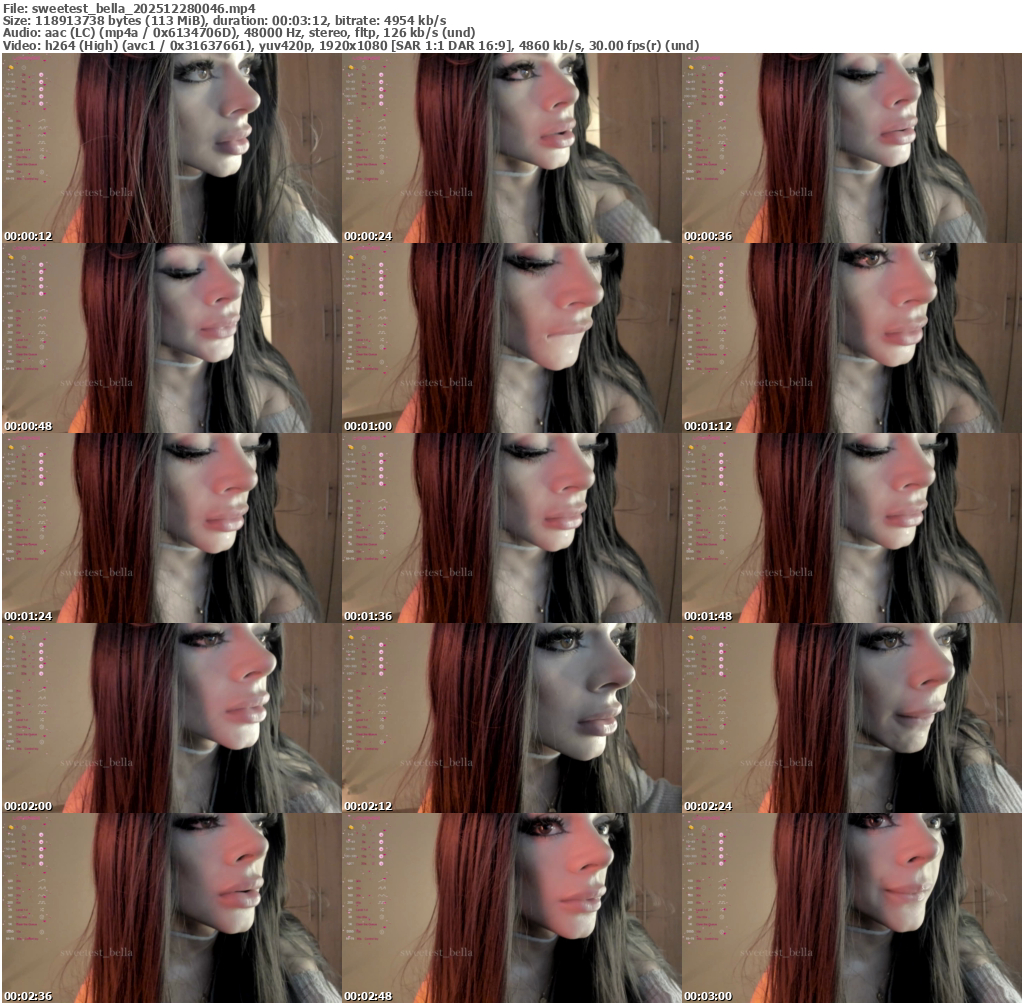Select the 00:01:00 thumbnail
Image resolution: width=1024 pixels, height=1003 pixels.
[511, 338]
